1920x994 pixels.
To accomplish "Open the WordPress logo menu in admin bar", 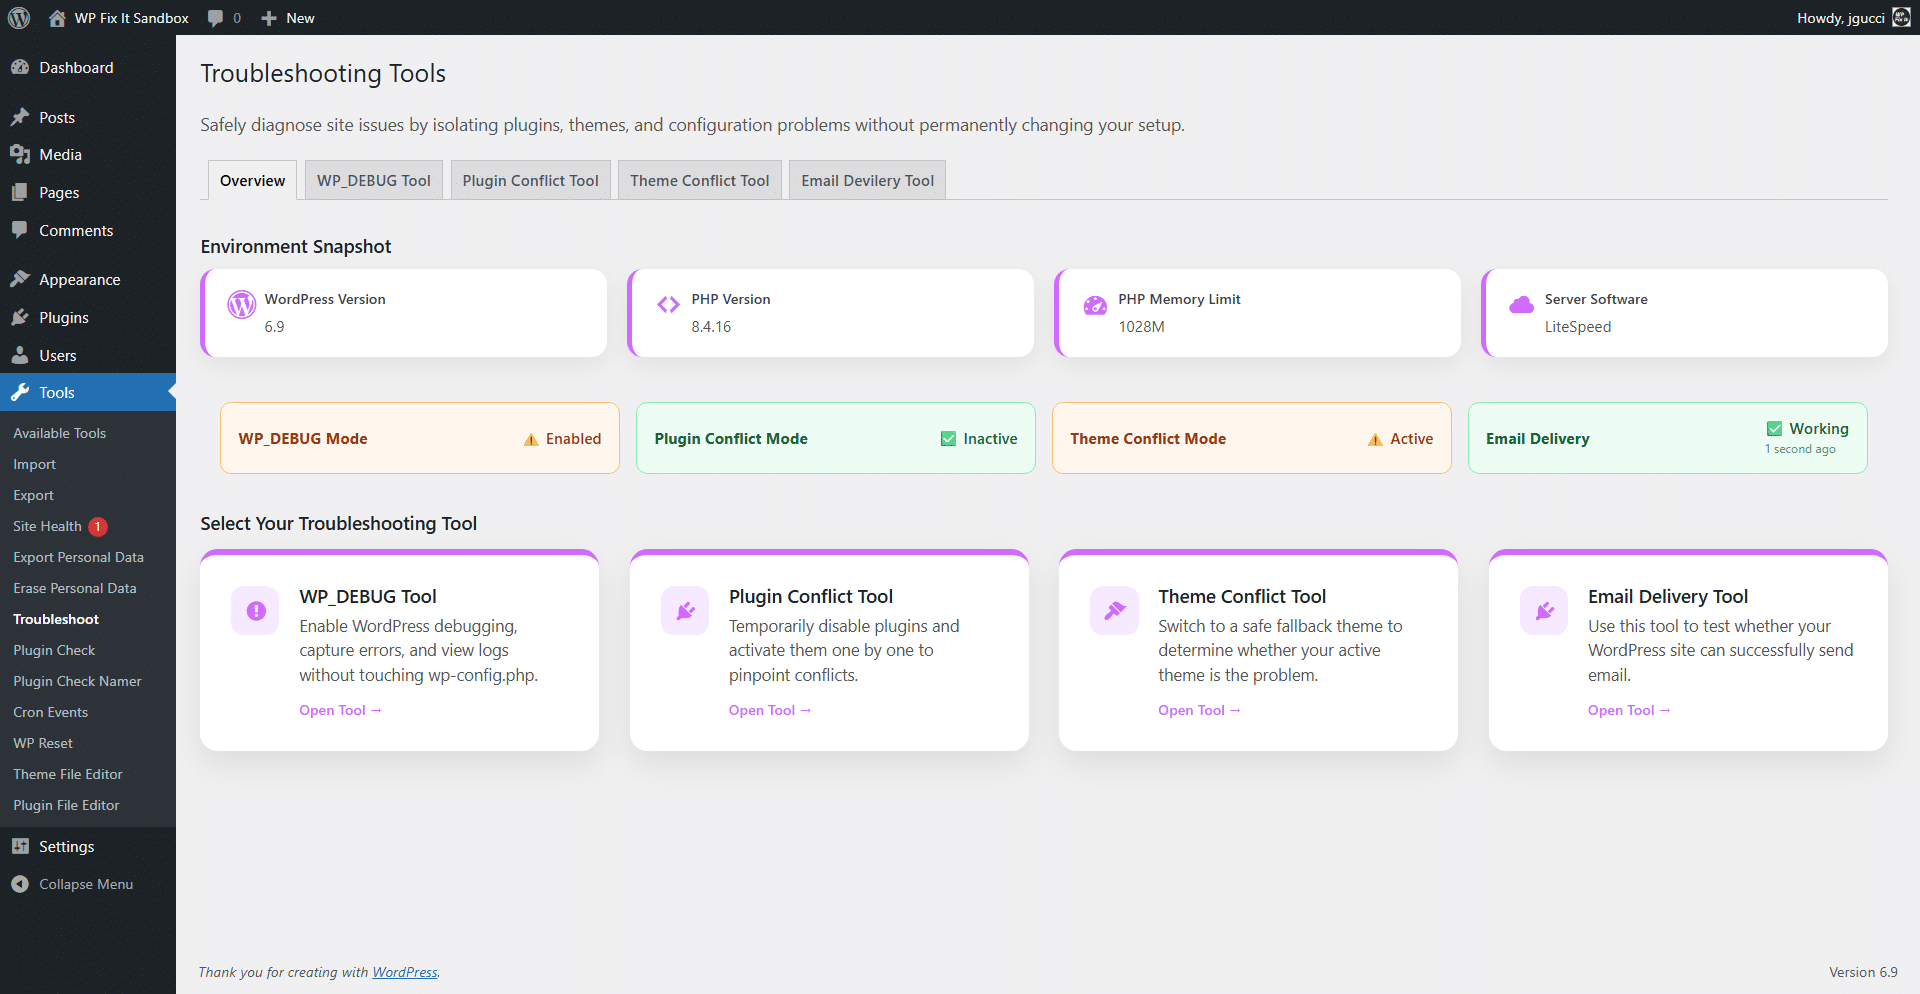I will (19, 17).
